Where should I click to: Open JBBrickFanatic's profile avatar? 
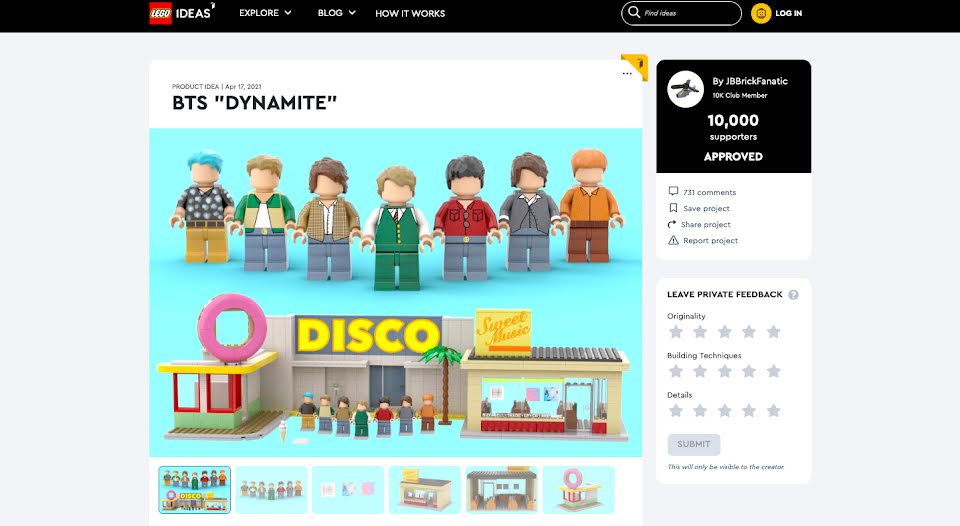(x=685, y=89)
